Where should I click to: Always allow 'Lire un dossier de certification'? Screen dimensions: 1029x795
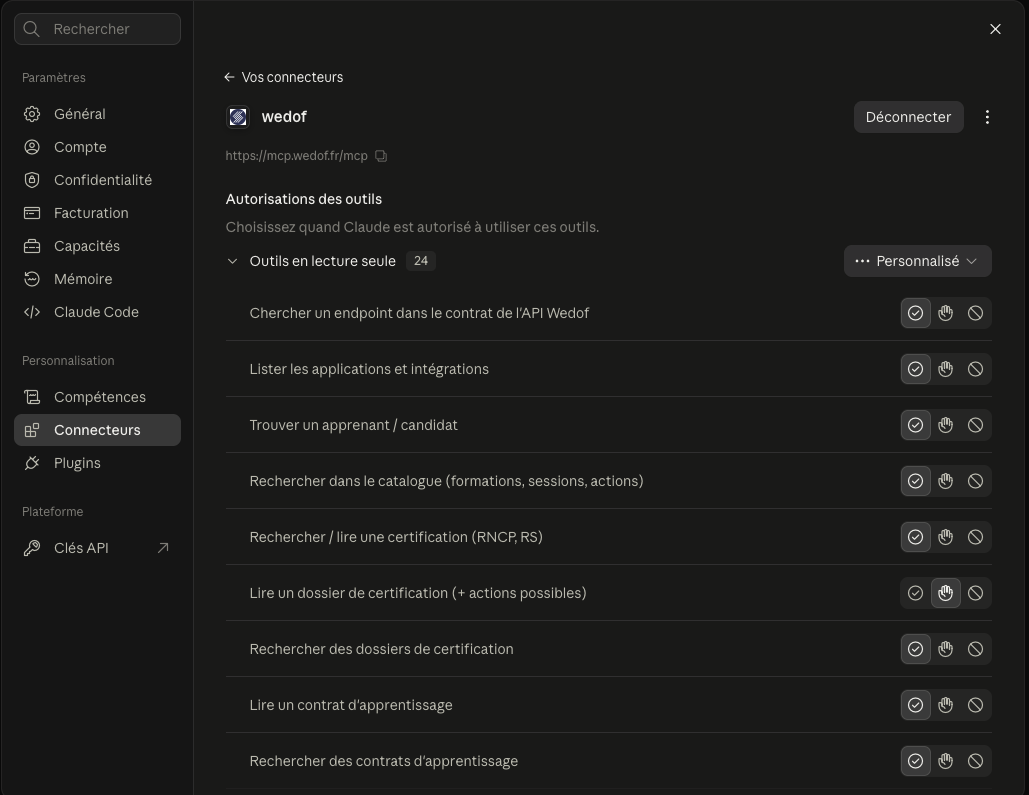point(915,593)
